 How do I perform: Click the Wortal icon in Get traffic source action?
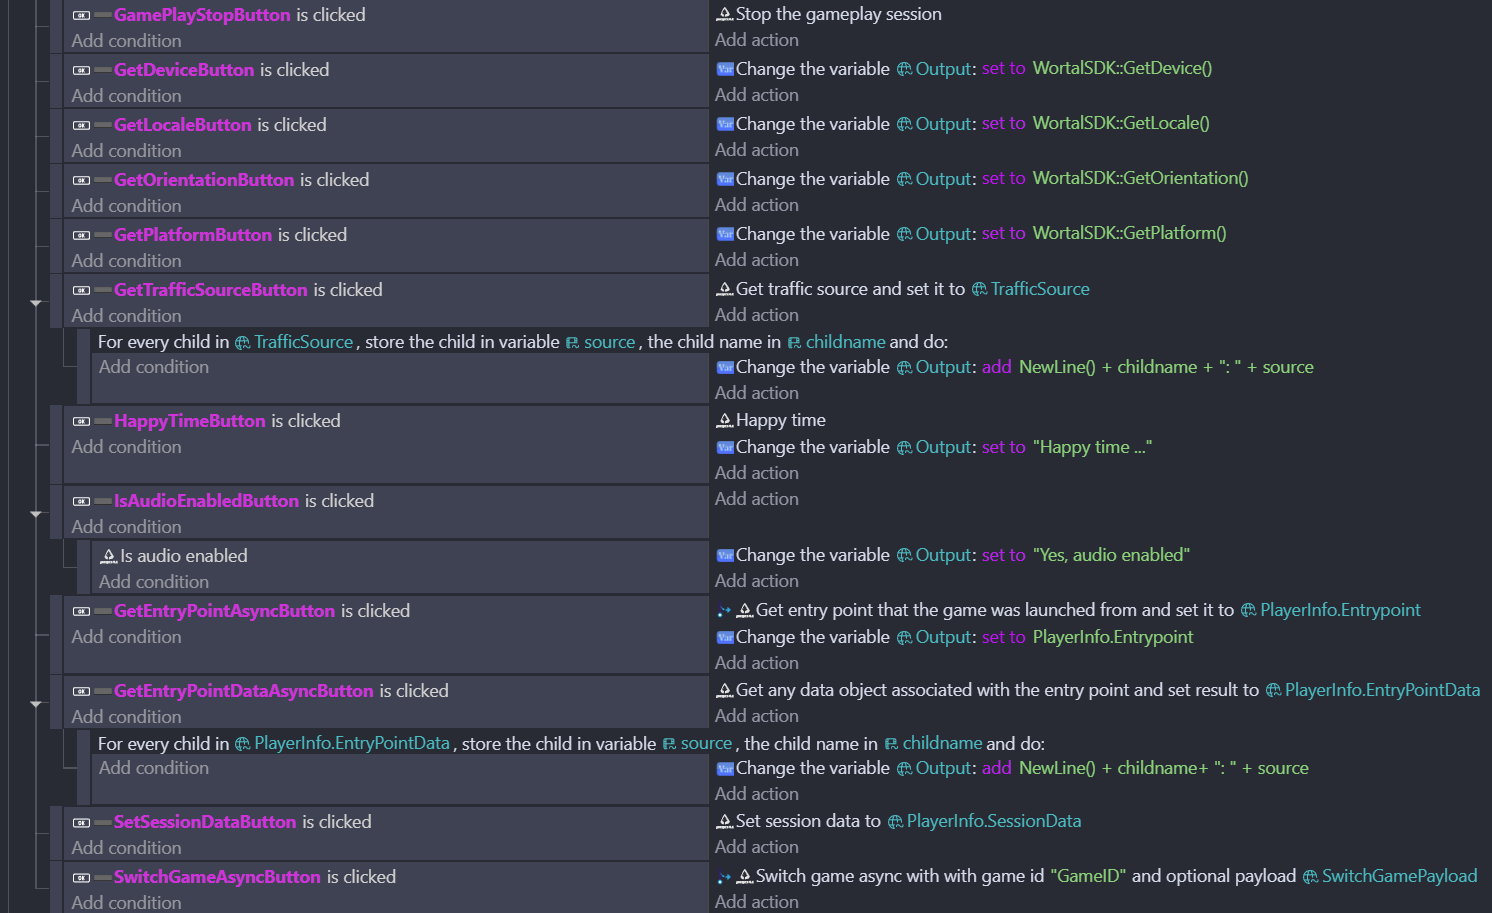(725, 288)
